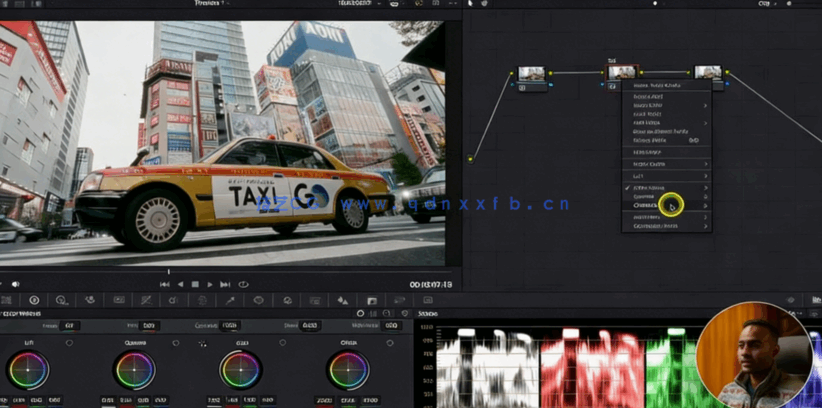Screen dimensions: 822x408
Task: Choose the highlighted Channels context menu entry
Action: (666, 205)
